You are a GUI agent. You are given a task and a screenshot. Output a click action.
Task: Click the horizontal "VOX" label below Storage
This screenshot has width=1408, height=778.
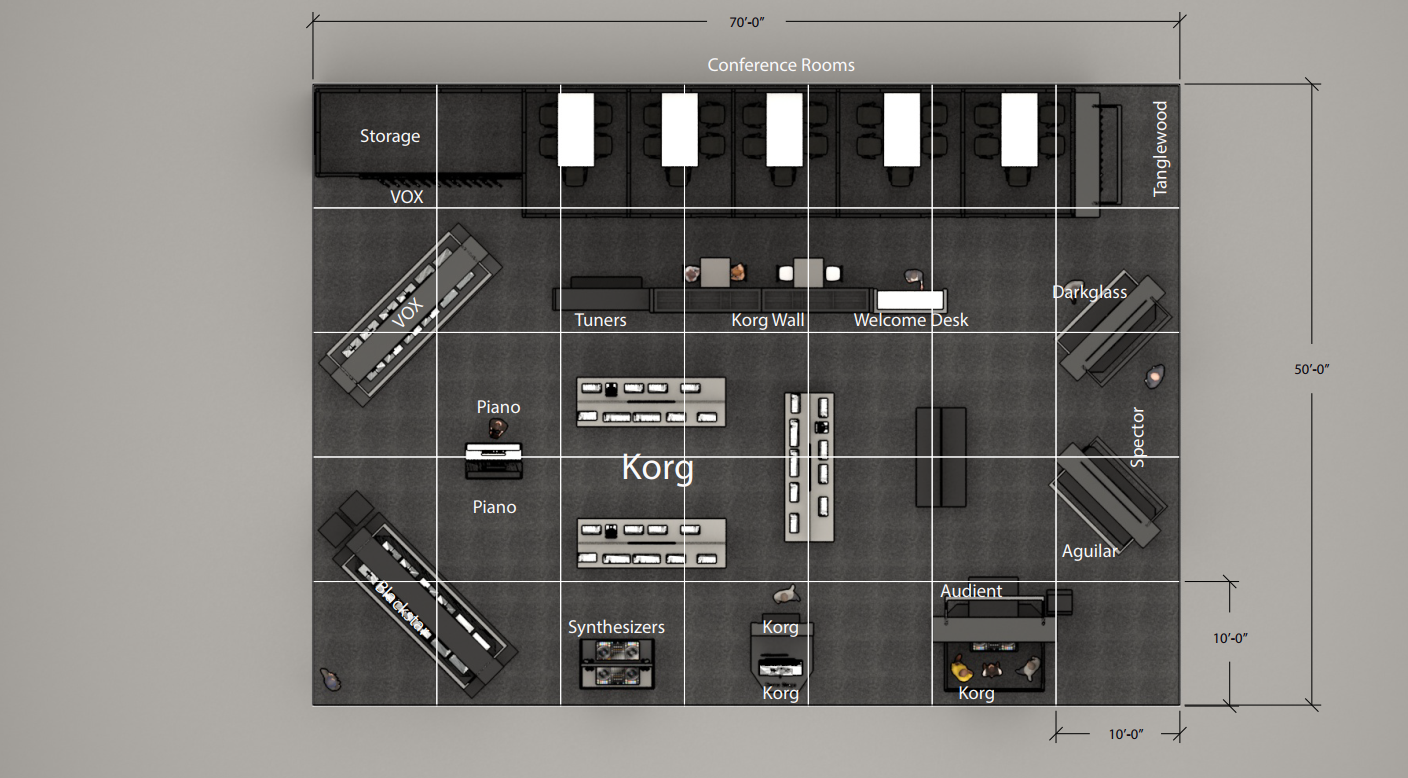point(407,197)
